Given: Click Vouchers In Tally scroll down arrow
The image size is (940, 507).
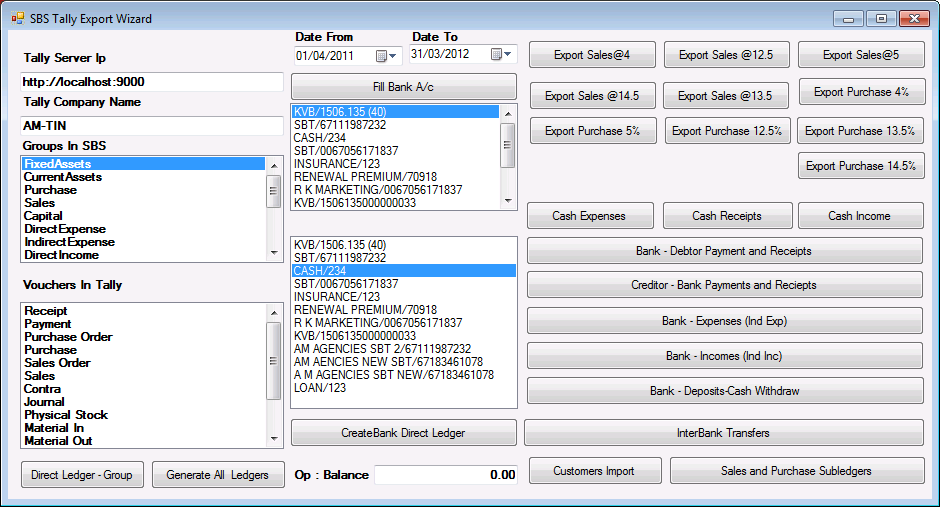Looking at the screenshot, I should [x=274, y=439].
